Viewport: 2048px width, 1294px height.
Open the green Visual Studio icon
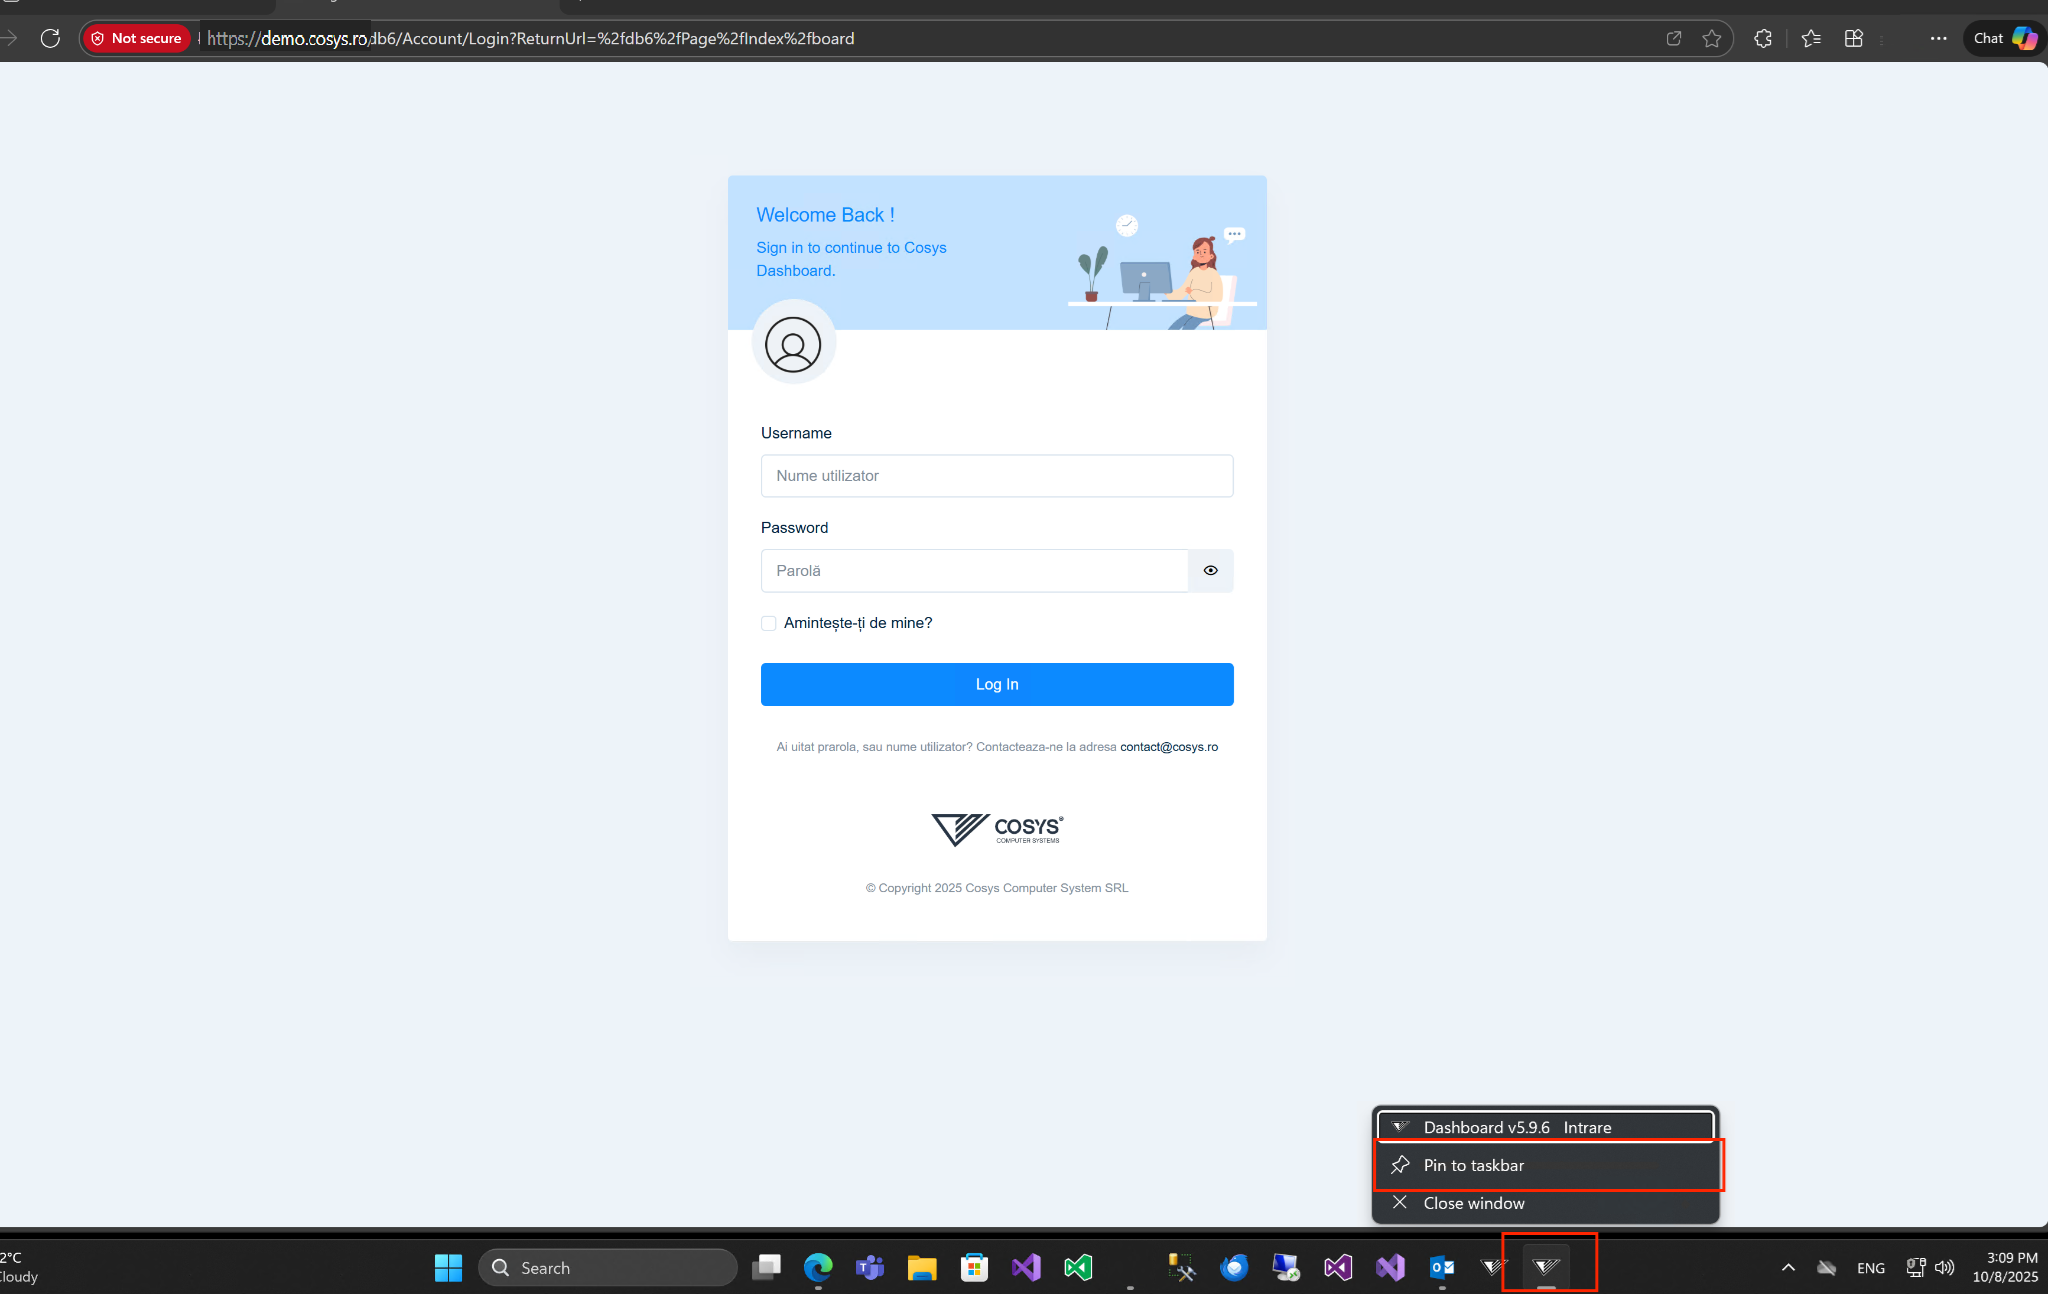click(x=1078, y=1268)
